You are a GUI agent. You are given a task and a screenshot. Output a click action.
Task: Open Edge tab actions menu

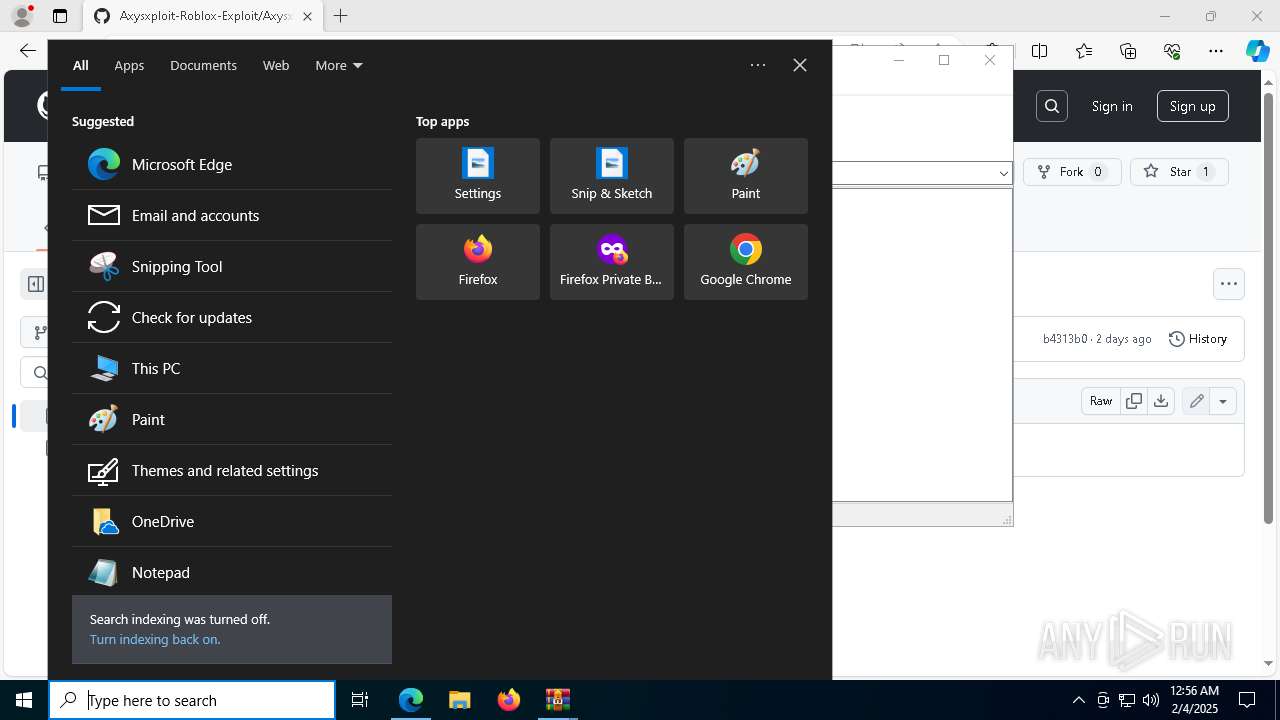click(60, 16)
